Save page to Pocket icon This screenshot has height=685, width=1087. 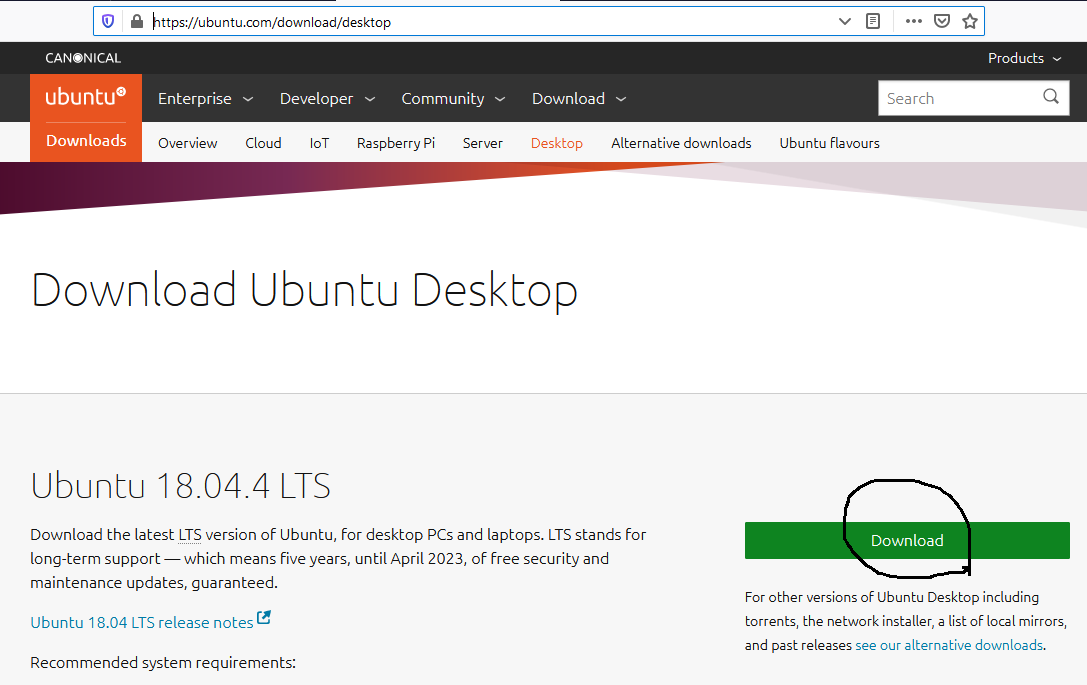(x=941, y=21)
